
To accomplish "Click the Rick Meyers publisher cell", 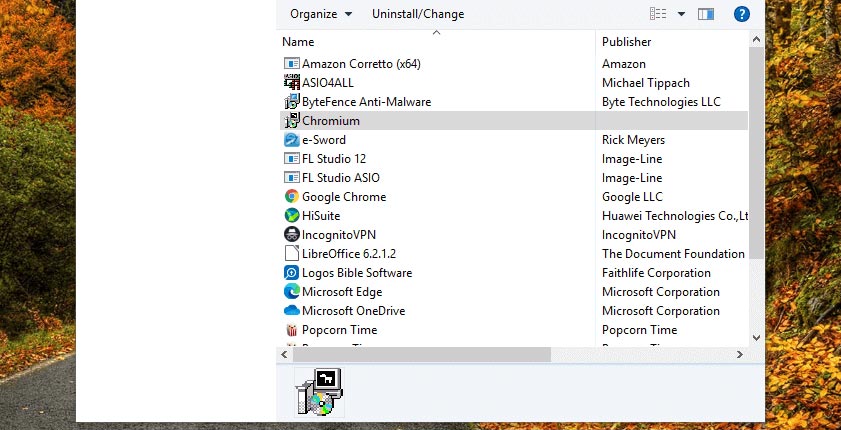I will [633, 140].
